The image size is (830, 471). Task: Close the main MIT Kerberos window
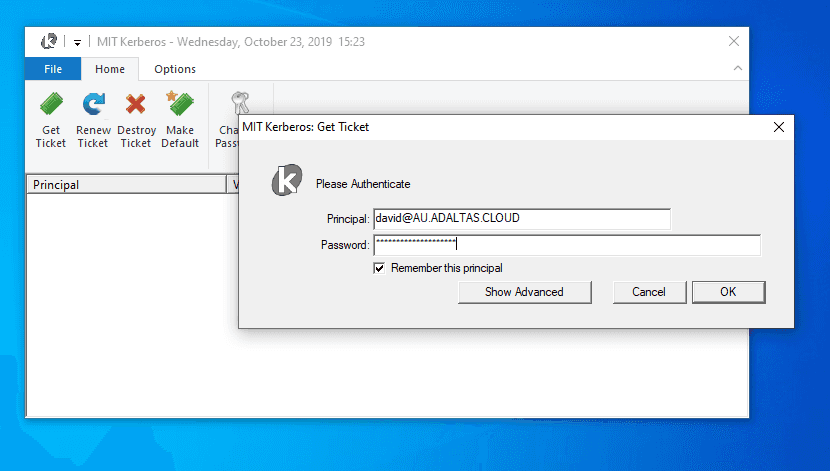tap(734, 41)
